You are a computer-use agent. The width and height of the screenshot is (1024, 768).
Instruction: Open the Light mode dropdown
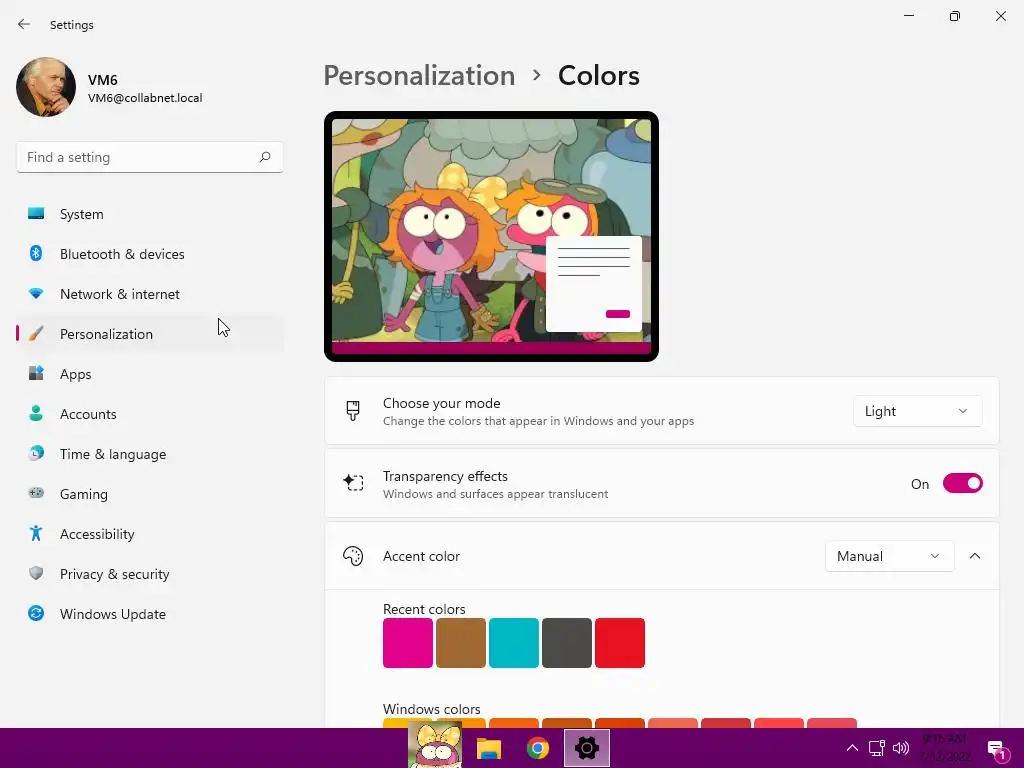click(x=917, y=411)
